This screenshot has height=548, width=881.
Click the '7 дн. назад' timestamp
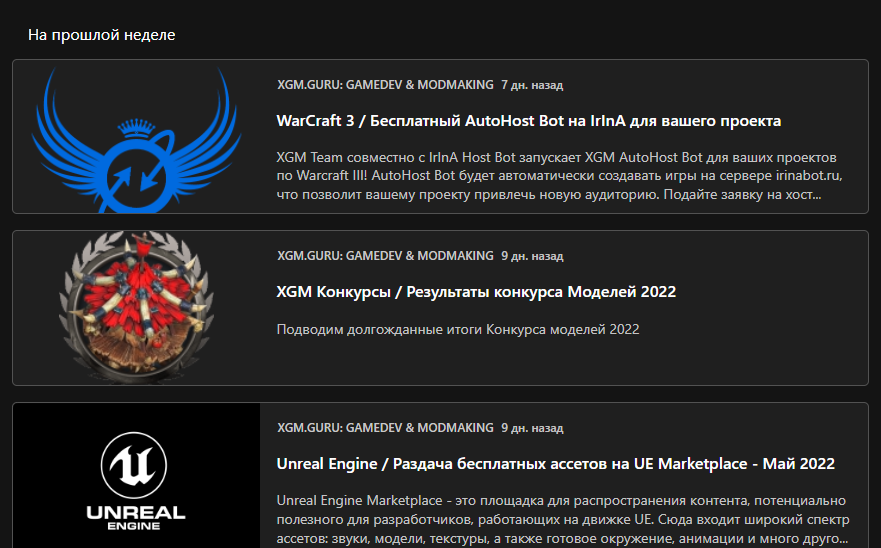point(532,85)
